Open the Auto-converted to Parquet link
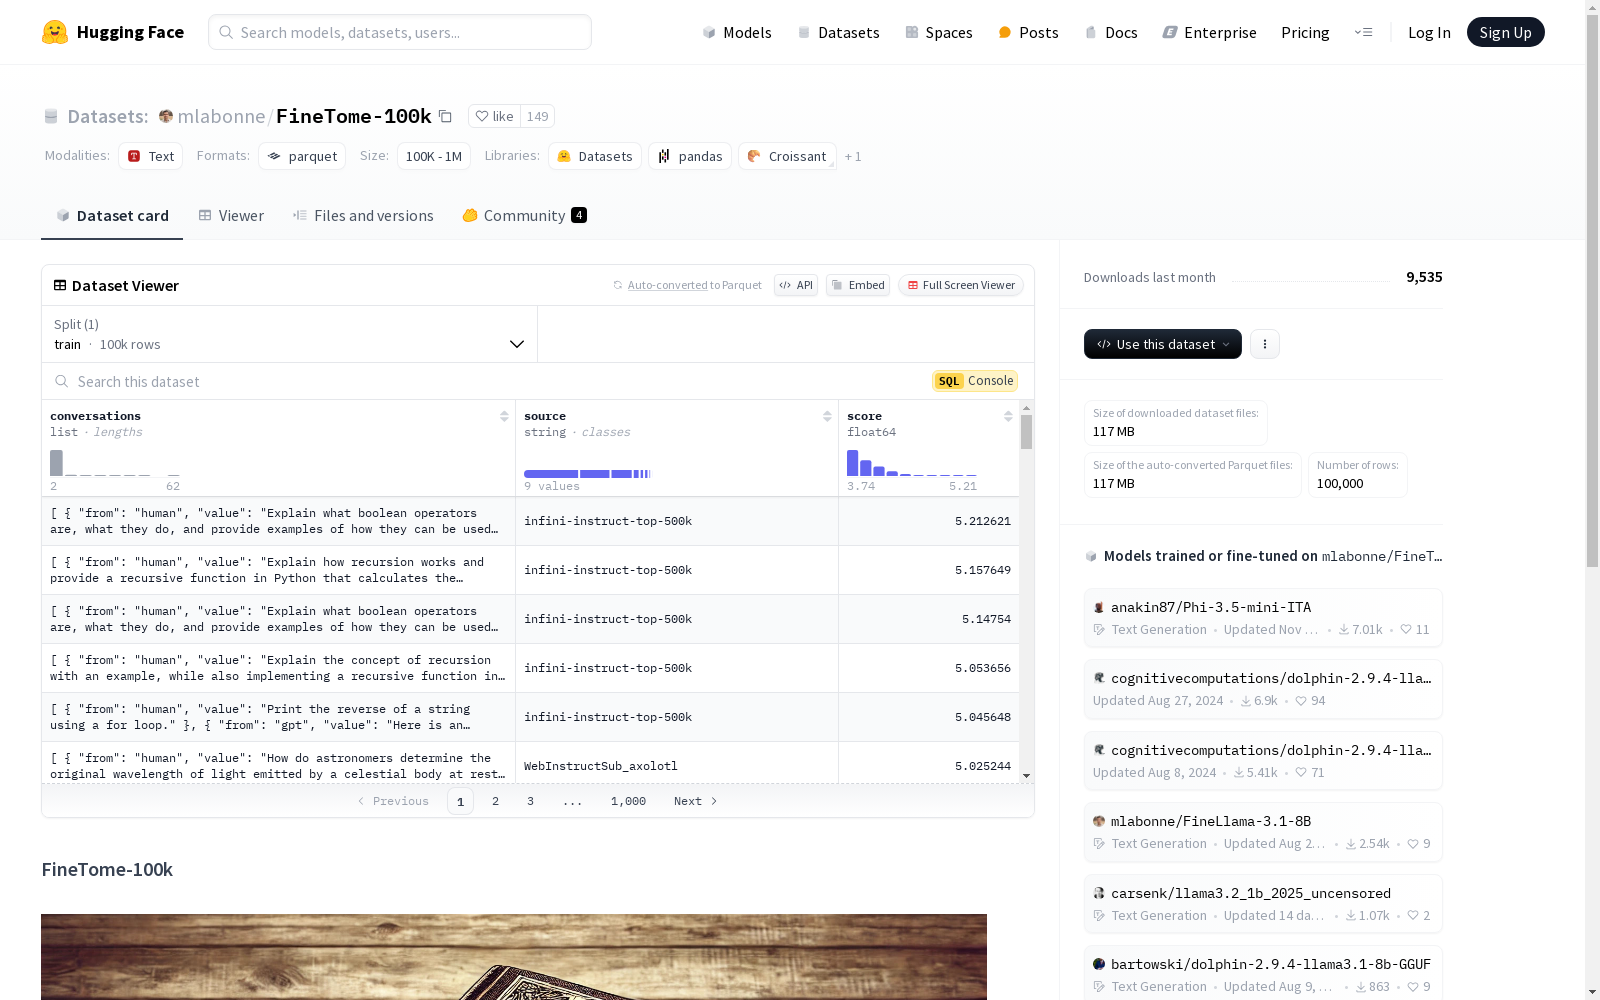This screenshot has height=1000, width=1600. point(688,285)
